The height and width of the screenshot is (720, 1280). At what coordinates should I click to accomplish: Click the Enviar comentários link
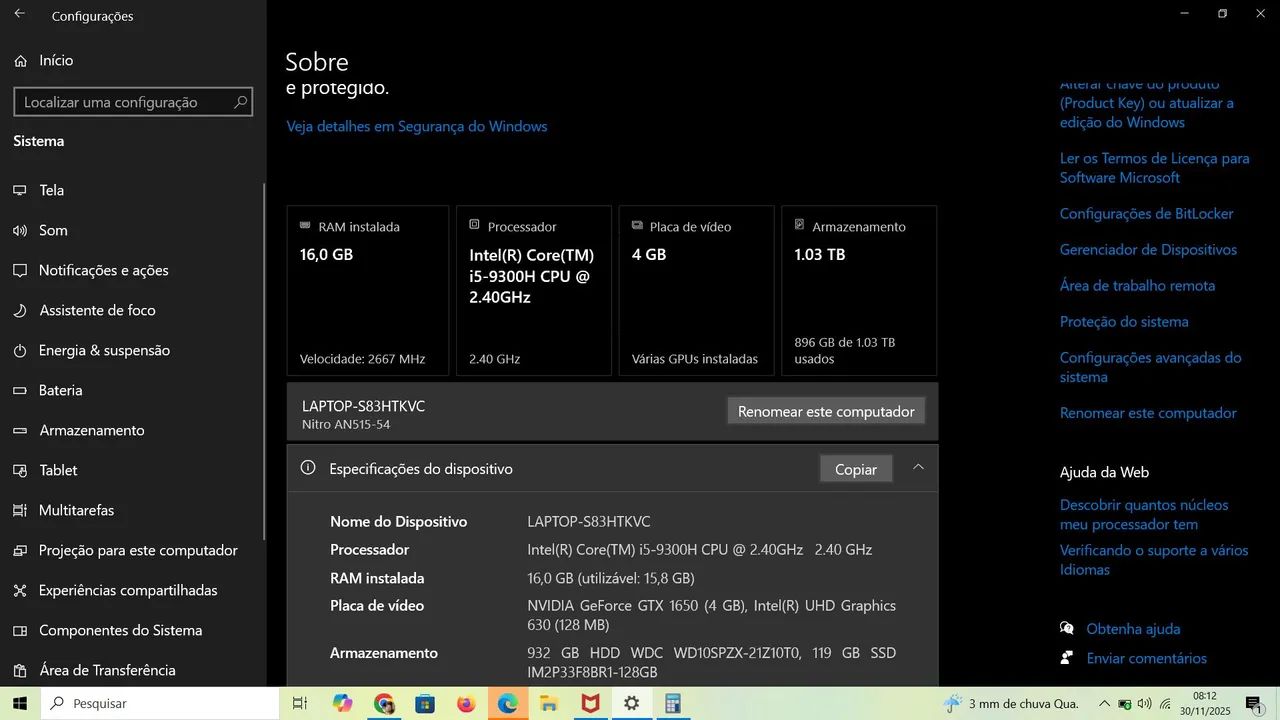pos(1147,658)
